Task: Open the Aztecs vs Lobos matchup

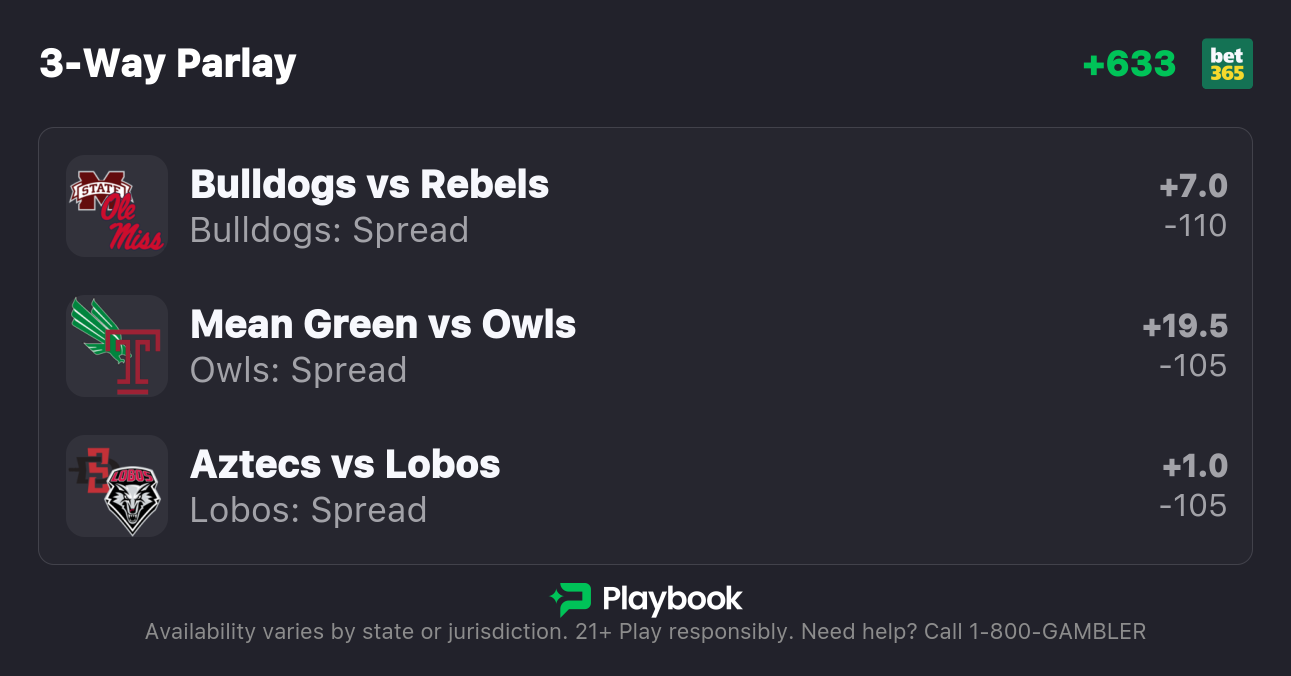Action: (x=345, y=465)
